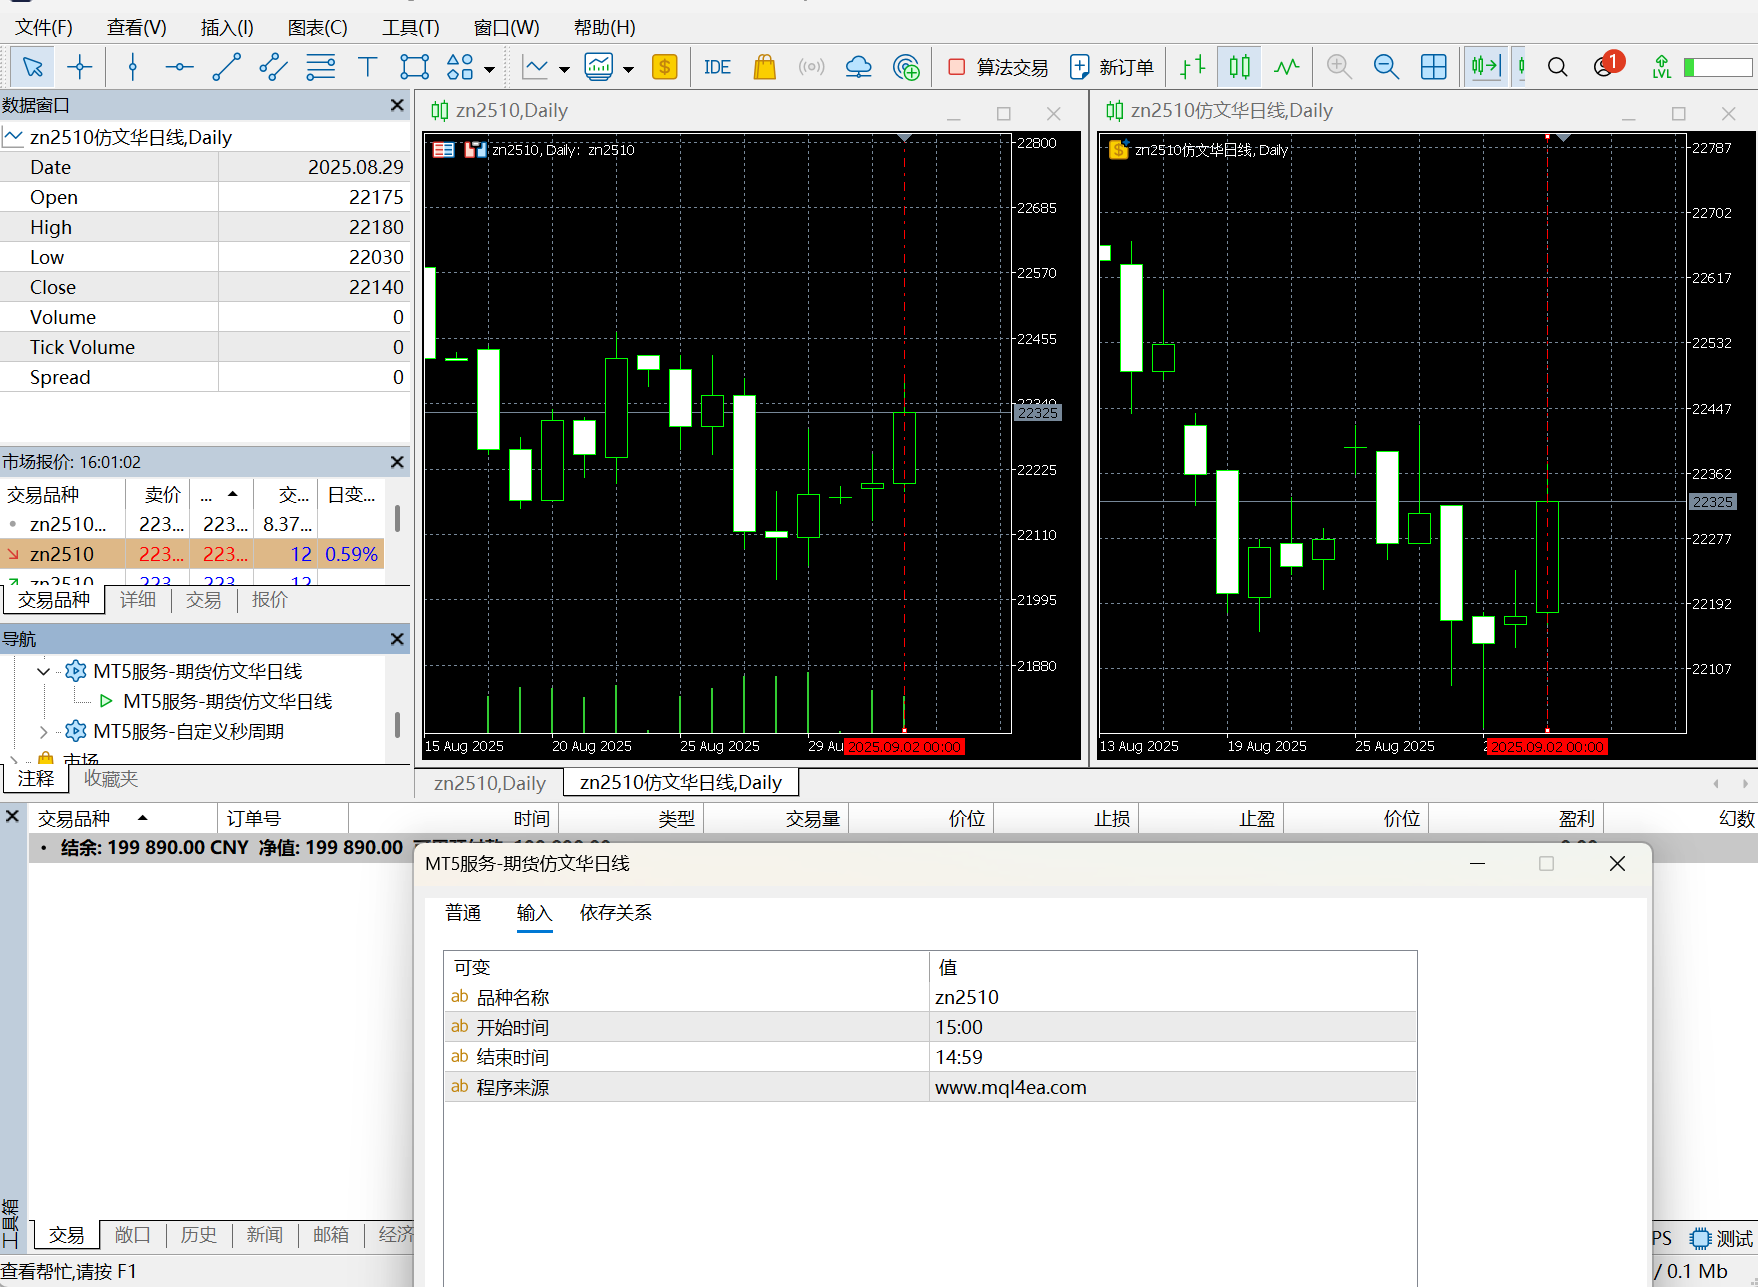Viewport: 1758px width, 1287px height.
Task: Toggle chart auto-scroll to end
Action: coord(1485,67)
